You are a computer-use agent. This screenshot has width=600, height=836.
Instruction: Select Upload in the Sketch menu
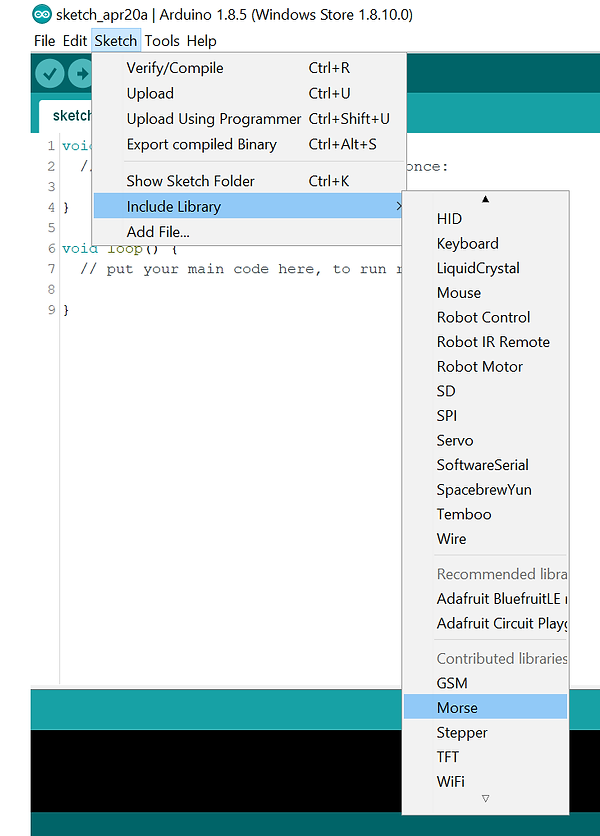pos(247,93)
